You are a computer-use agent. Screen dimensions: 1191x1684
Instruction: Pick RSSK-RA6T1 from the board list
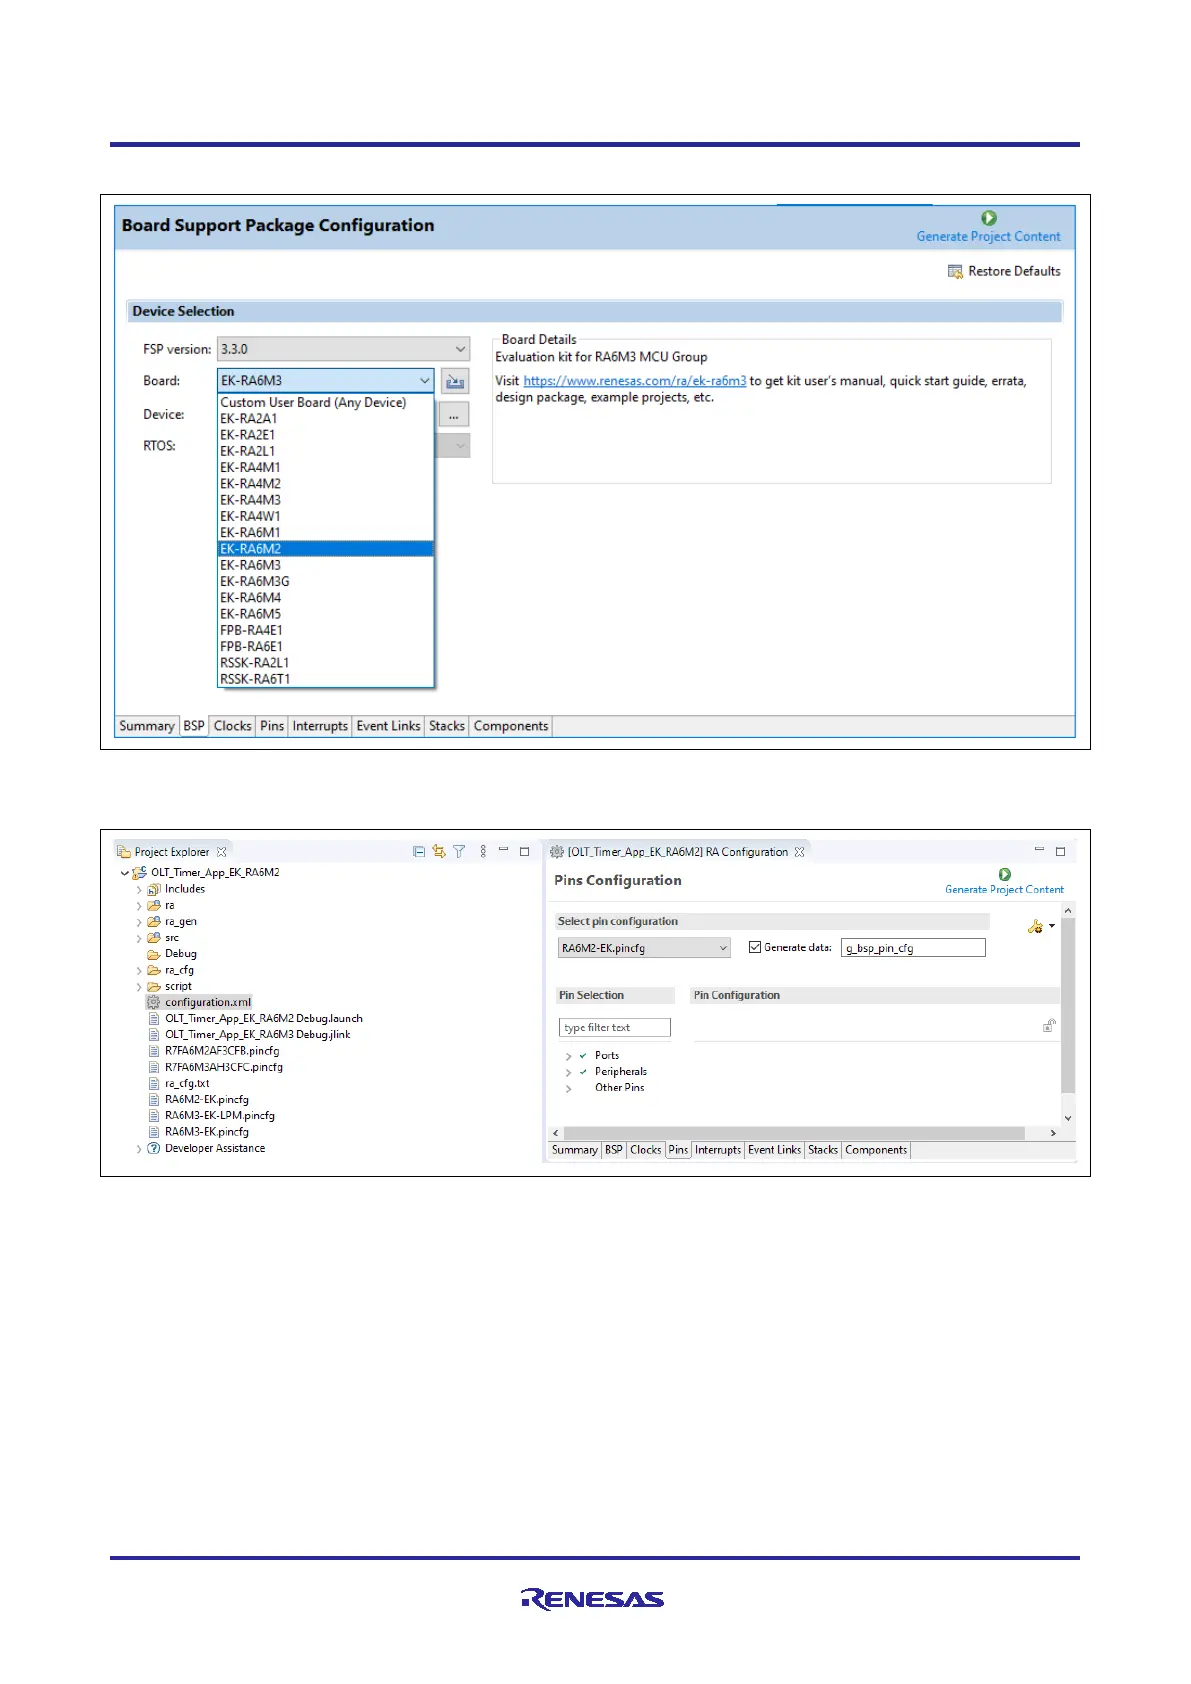click(326, 679)
